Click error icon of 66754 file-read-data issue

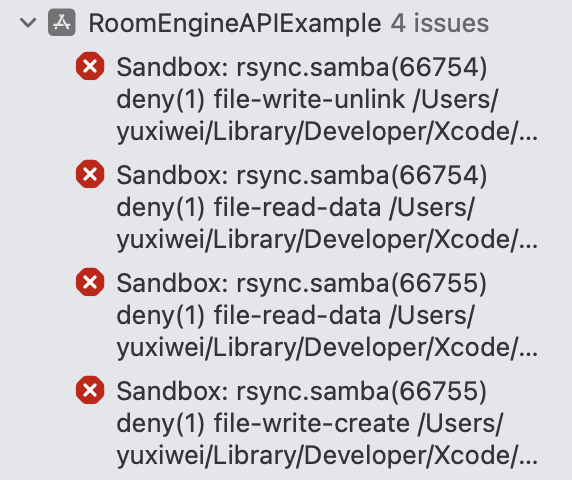(90, 174)
